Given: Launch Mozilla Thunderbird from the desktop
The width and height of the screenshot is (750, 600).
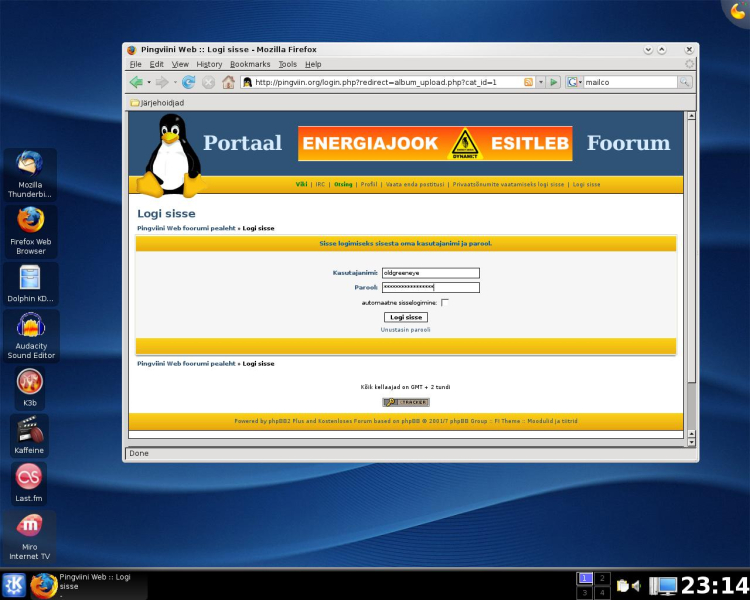Looking at the screenshot, I should [x=30, y=175].
